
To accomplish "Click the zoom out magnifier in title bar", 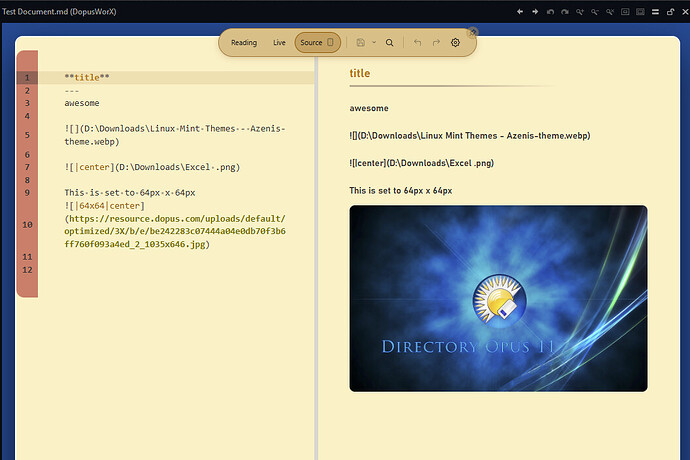I will [x=595, y=12].
